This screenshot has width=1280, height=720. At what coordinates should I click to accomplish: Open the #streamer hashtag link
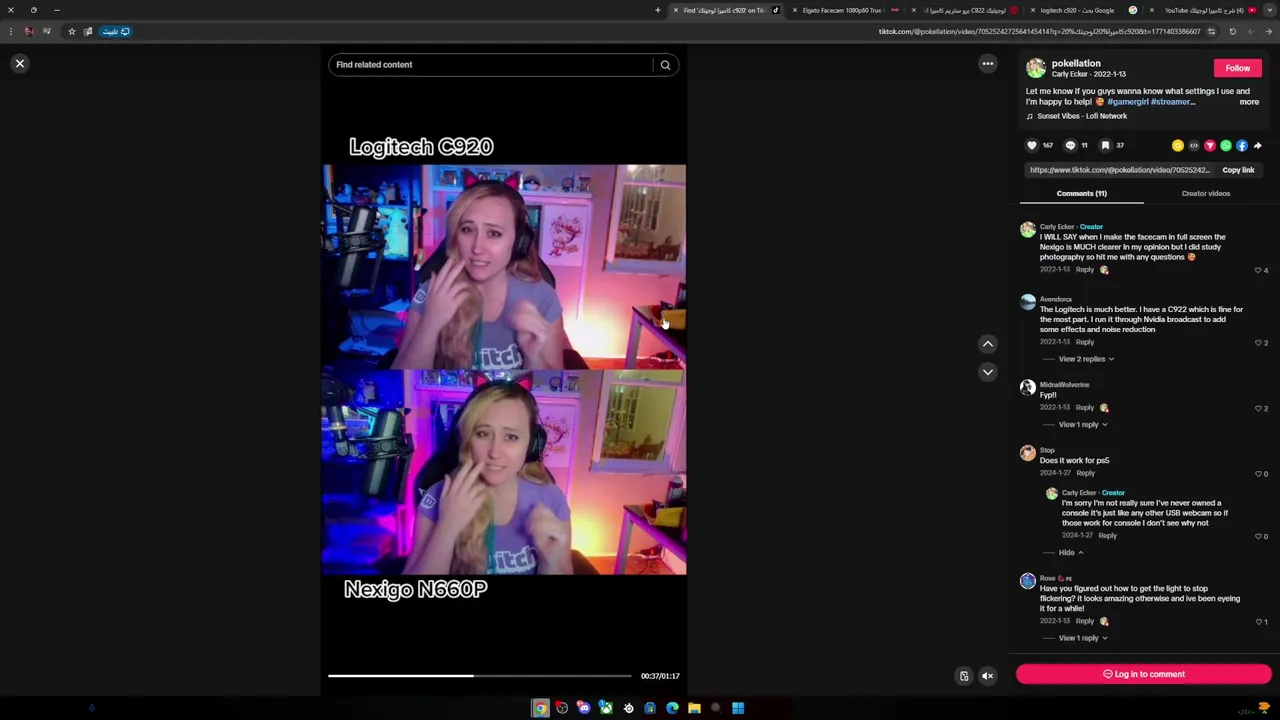(1171, 102)
